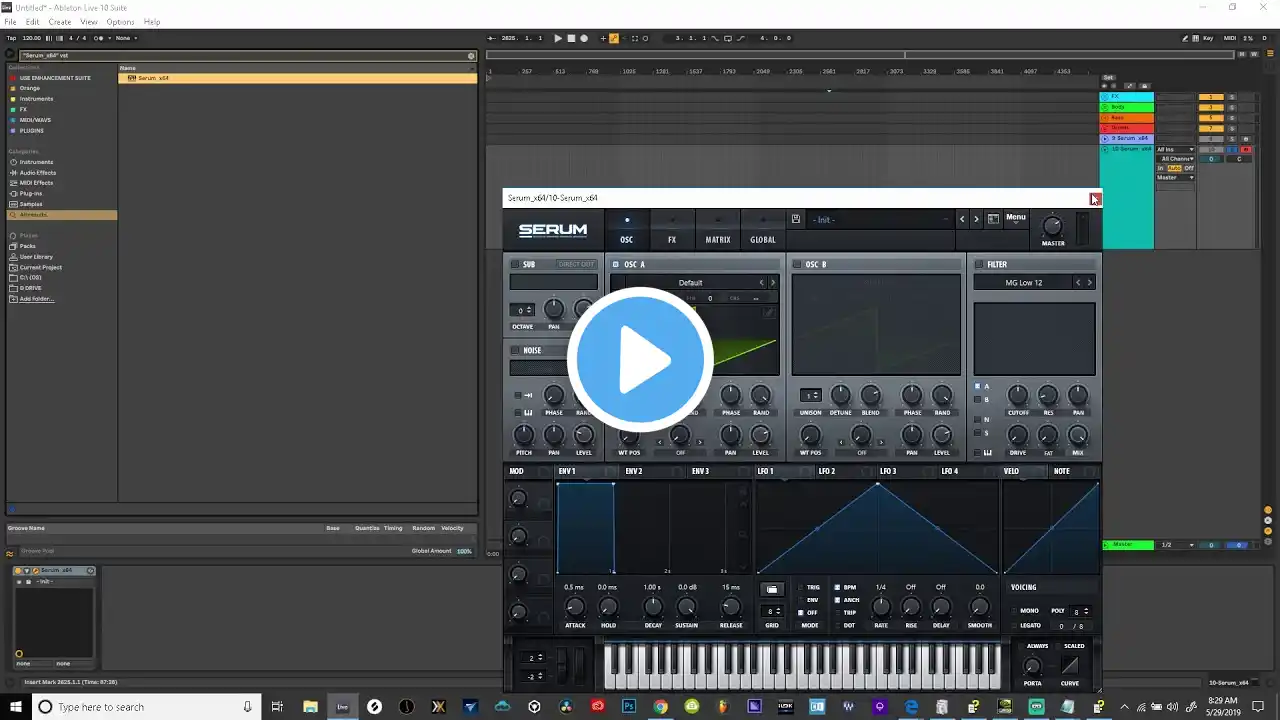1280x720 pixels.
Task: Clear the browser search field
Action: tap(471, 55)
